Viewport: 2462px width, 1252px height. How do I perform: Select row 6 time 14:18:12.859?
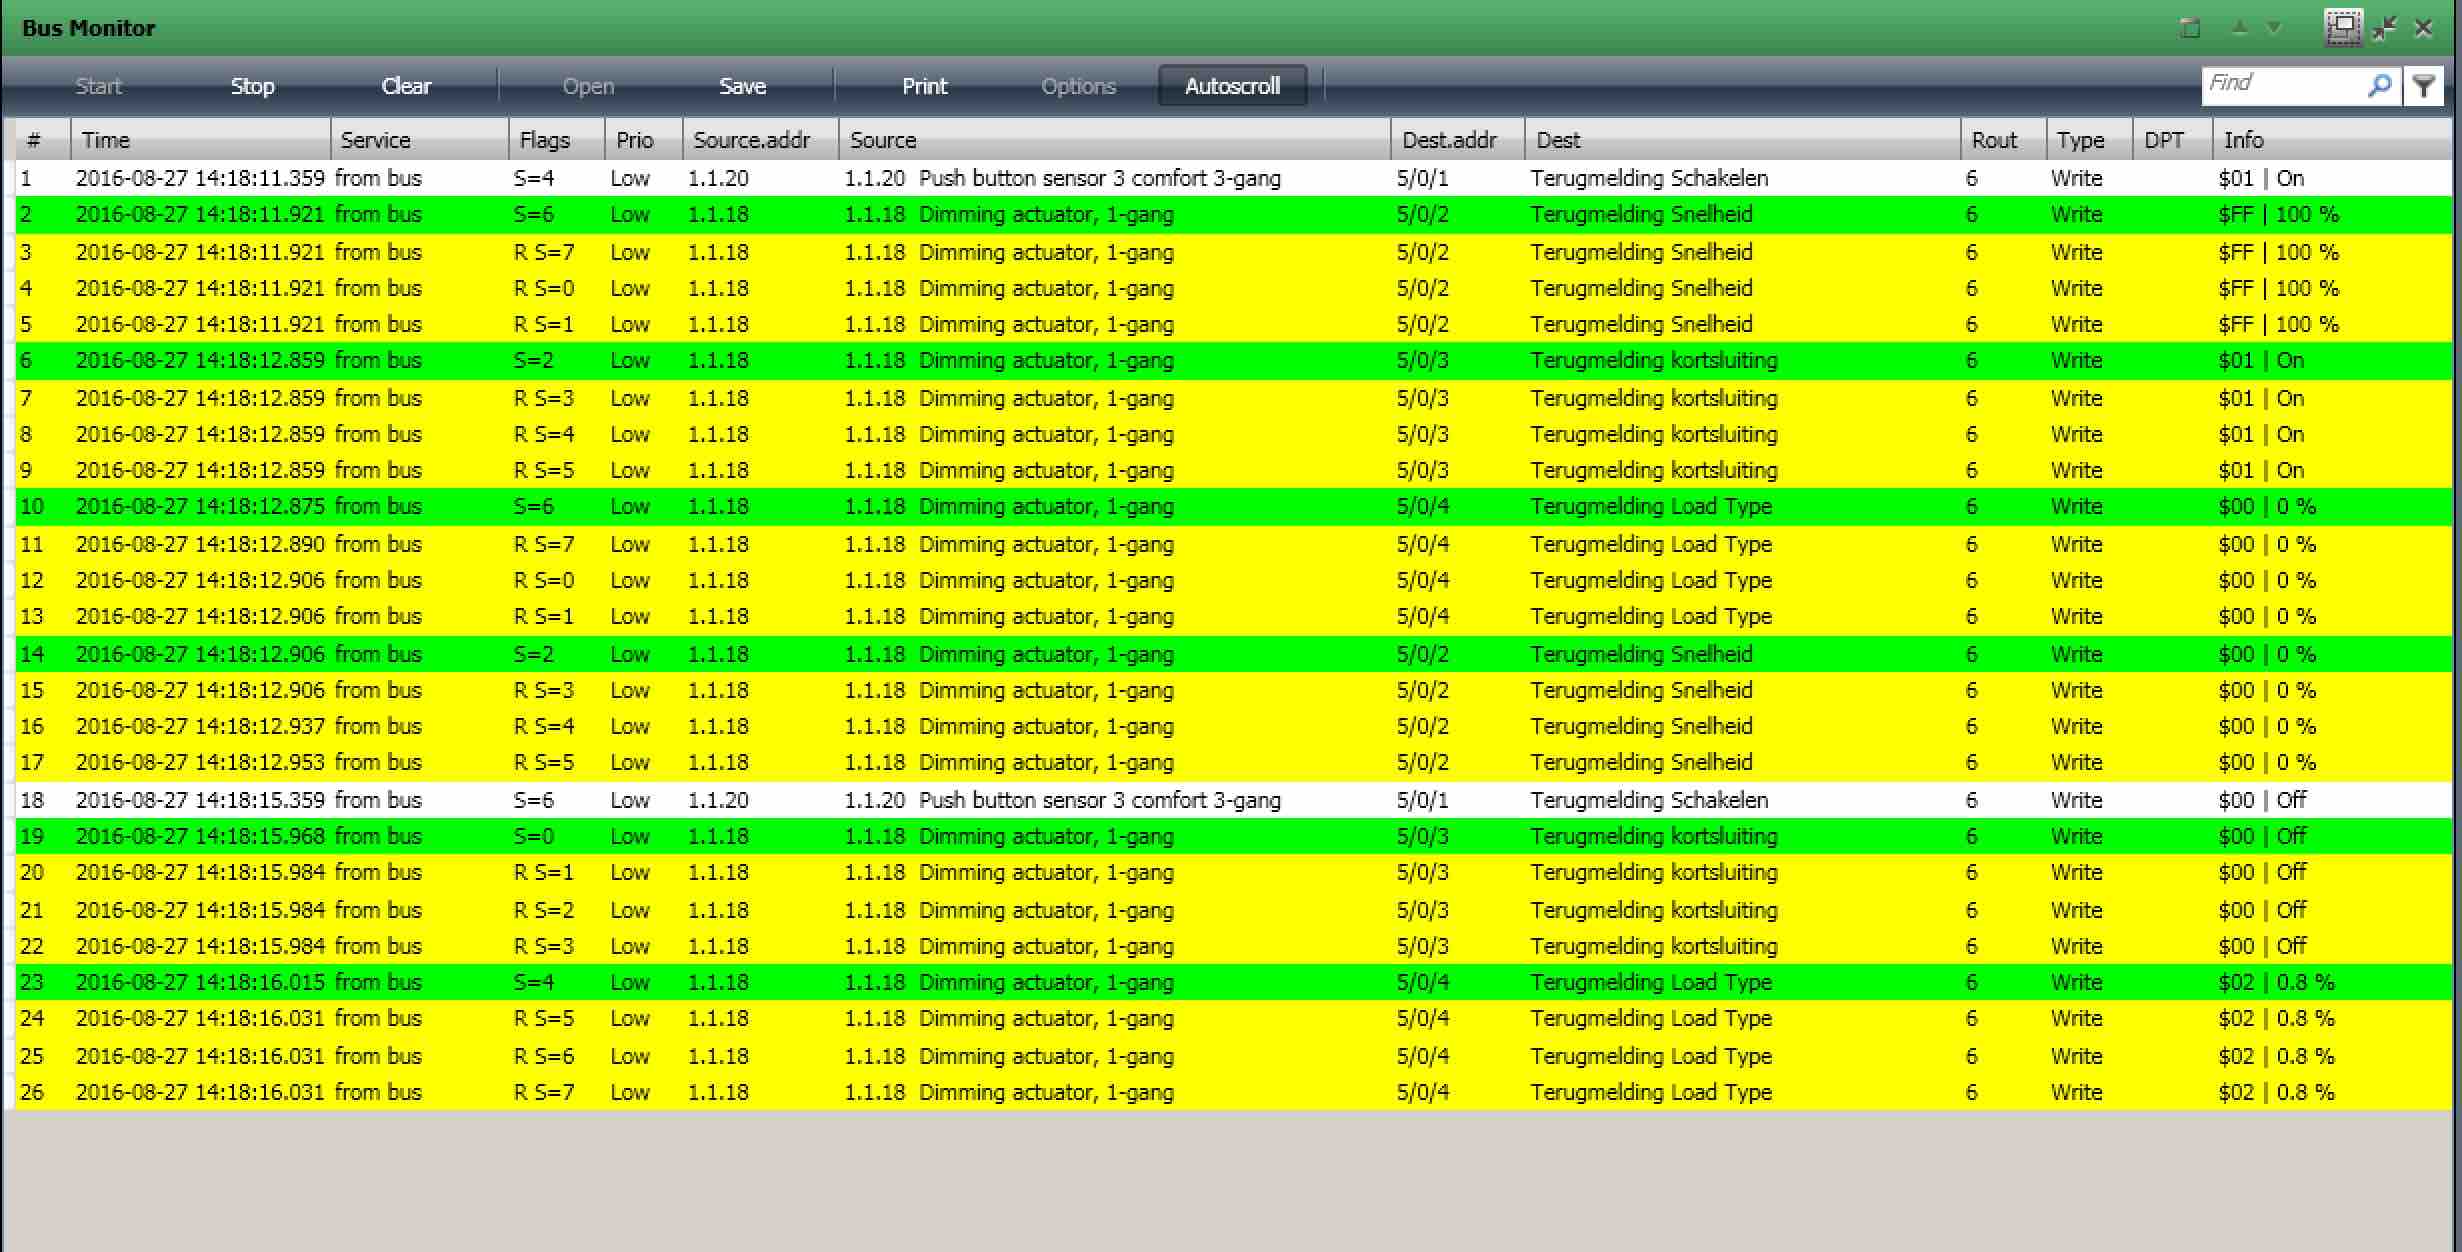200,360
